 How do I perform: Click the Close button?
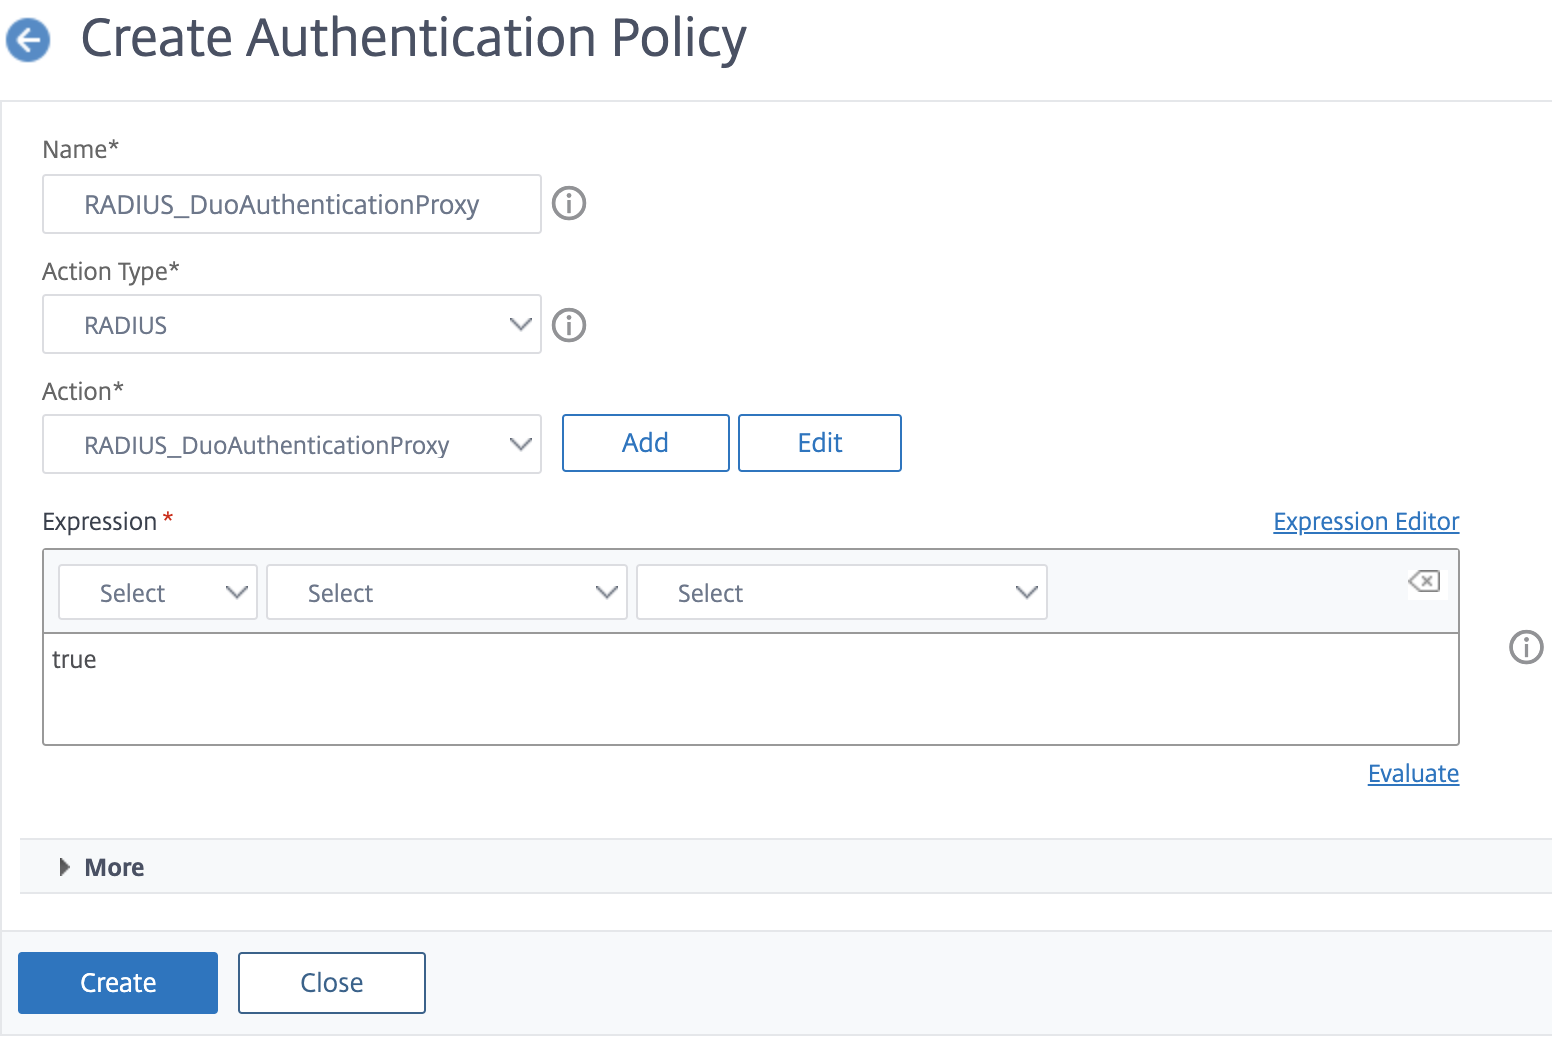coord(331,982)
